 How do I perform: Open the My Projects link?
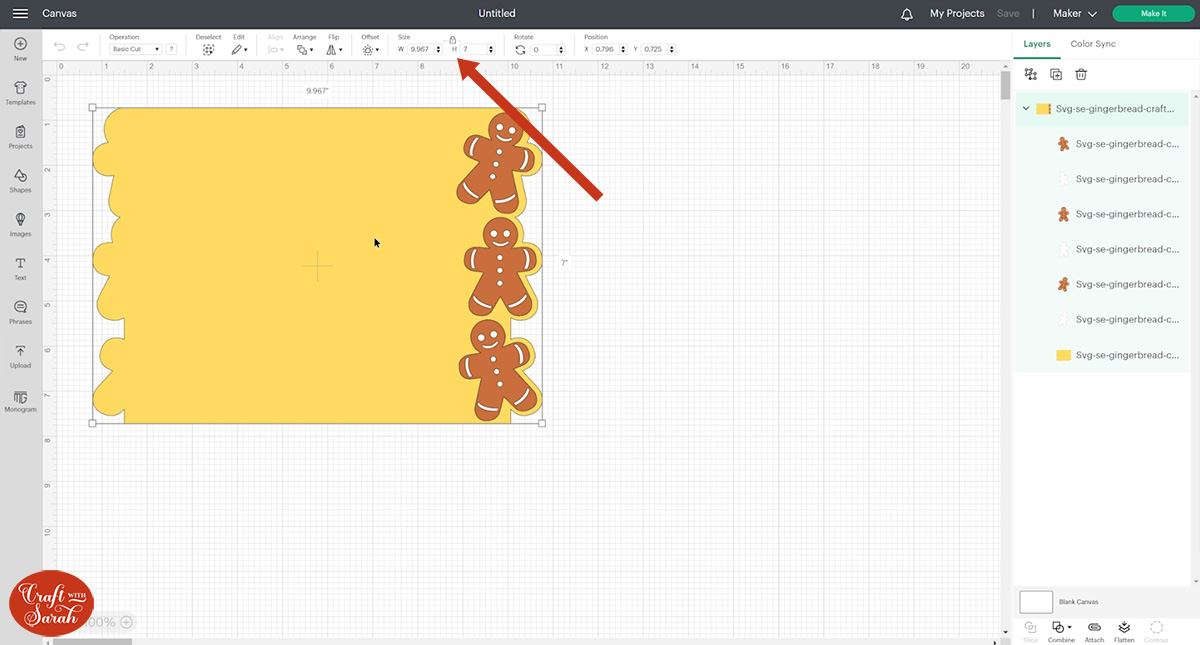pos(957,14)
